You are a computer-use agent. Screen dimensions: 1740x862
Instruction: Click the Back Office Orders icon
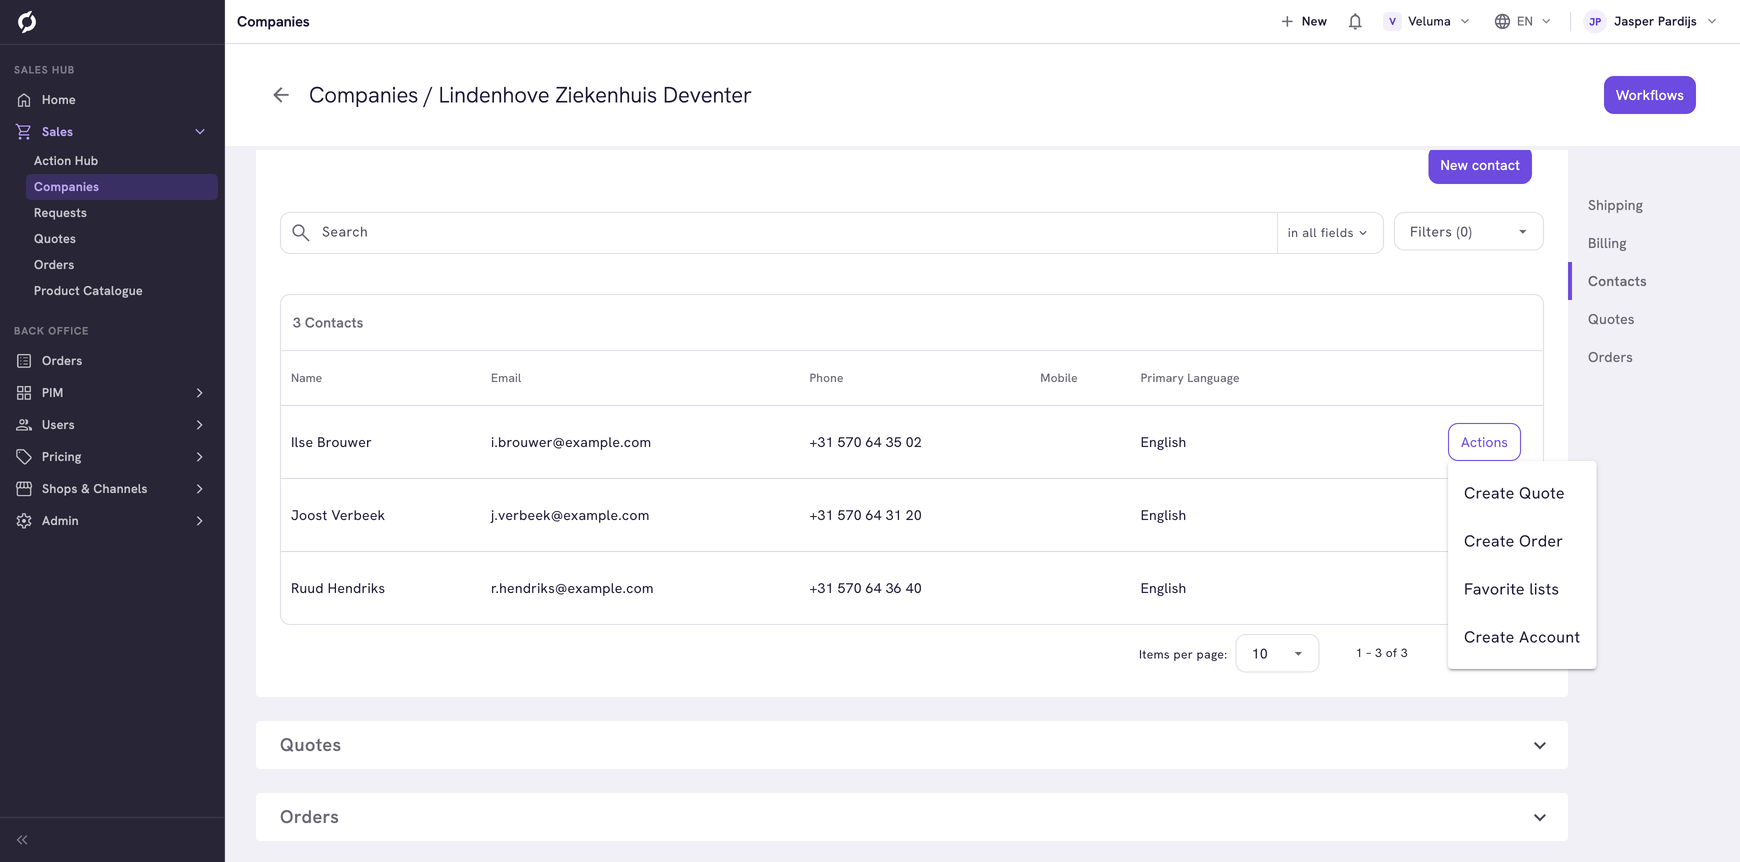click(x=24, y=361)
